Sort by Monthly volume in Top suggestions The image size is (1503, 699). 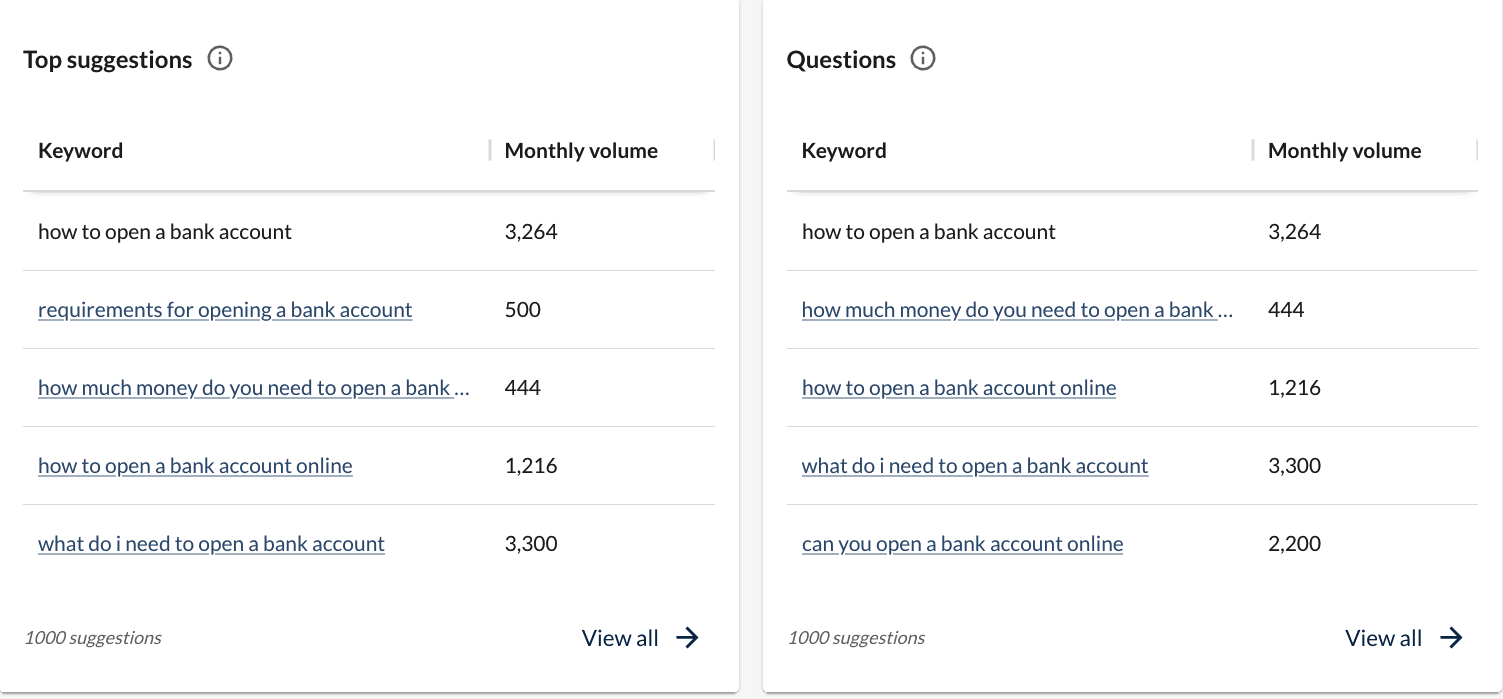581,151
